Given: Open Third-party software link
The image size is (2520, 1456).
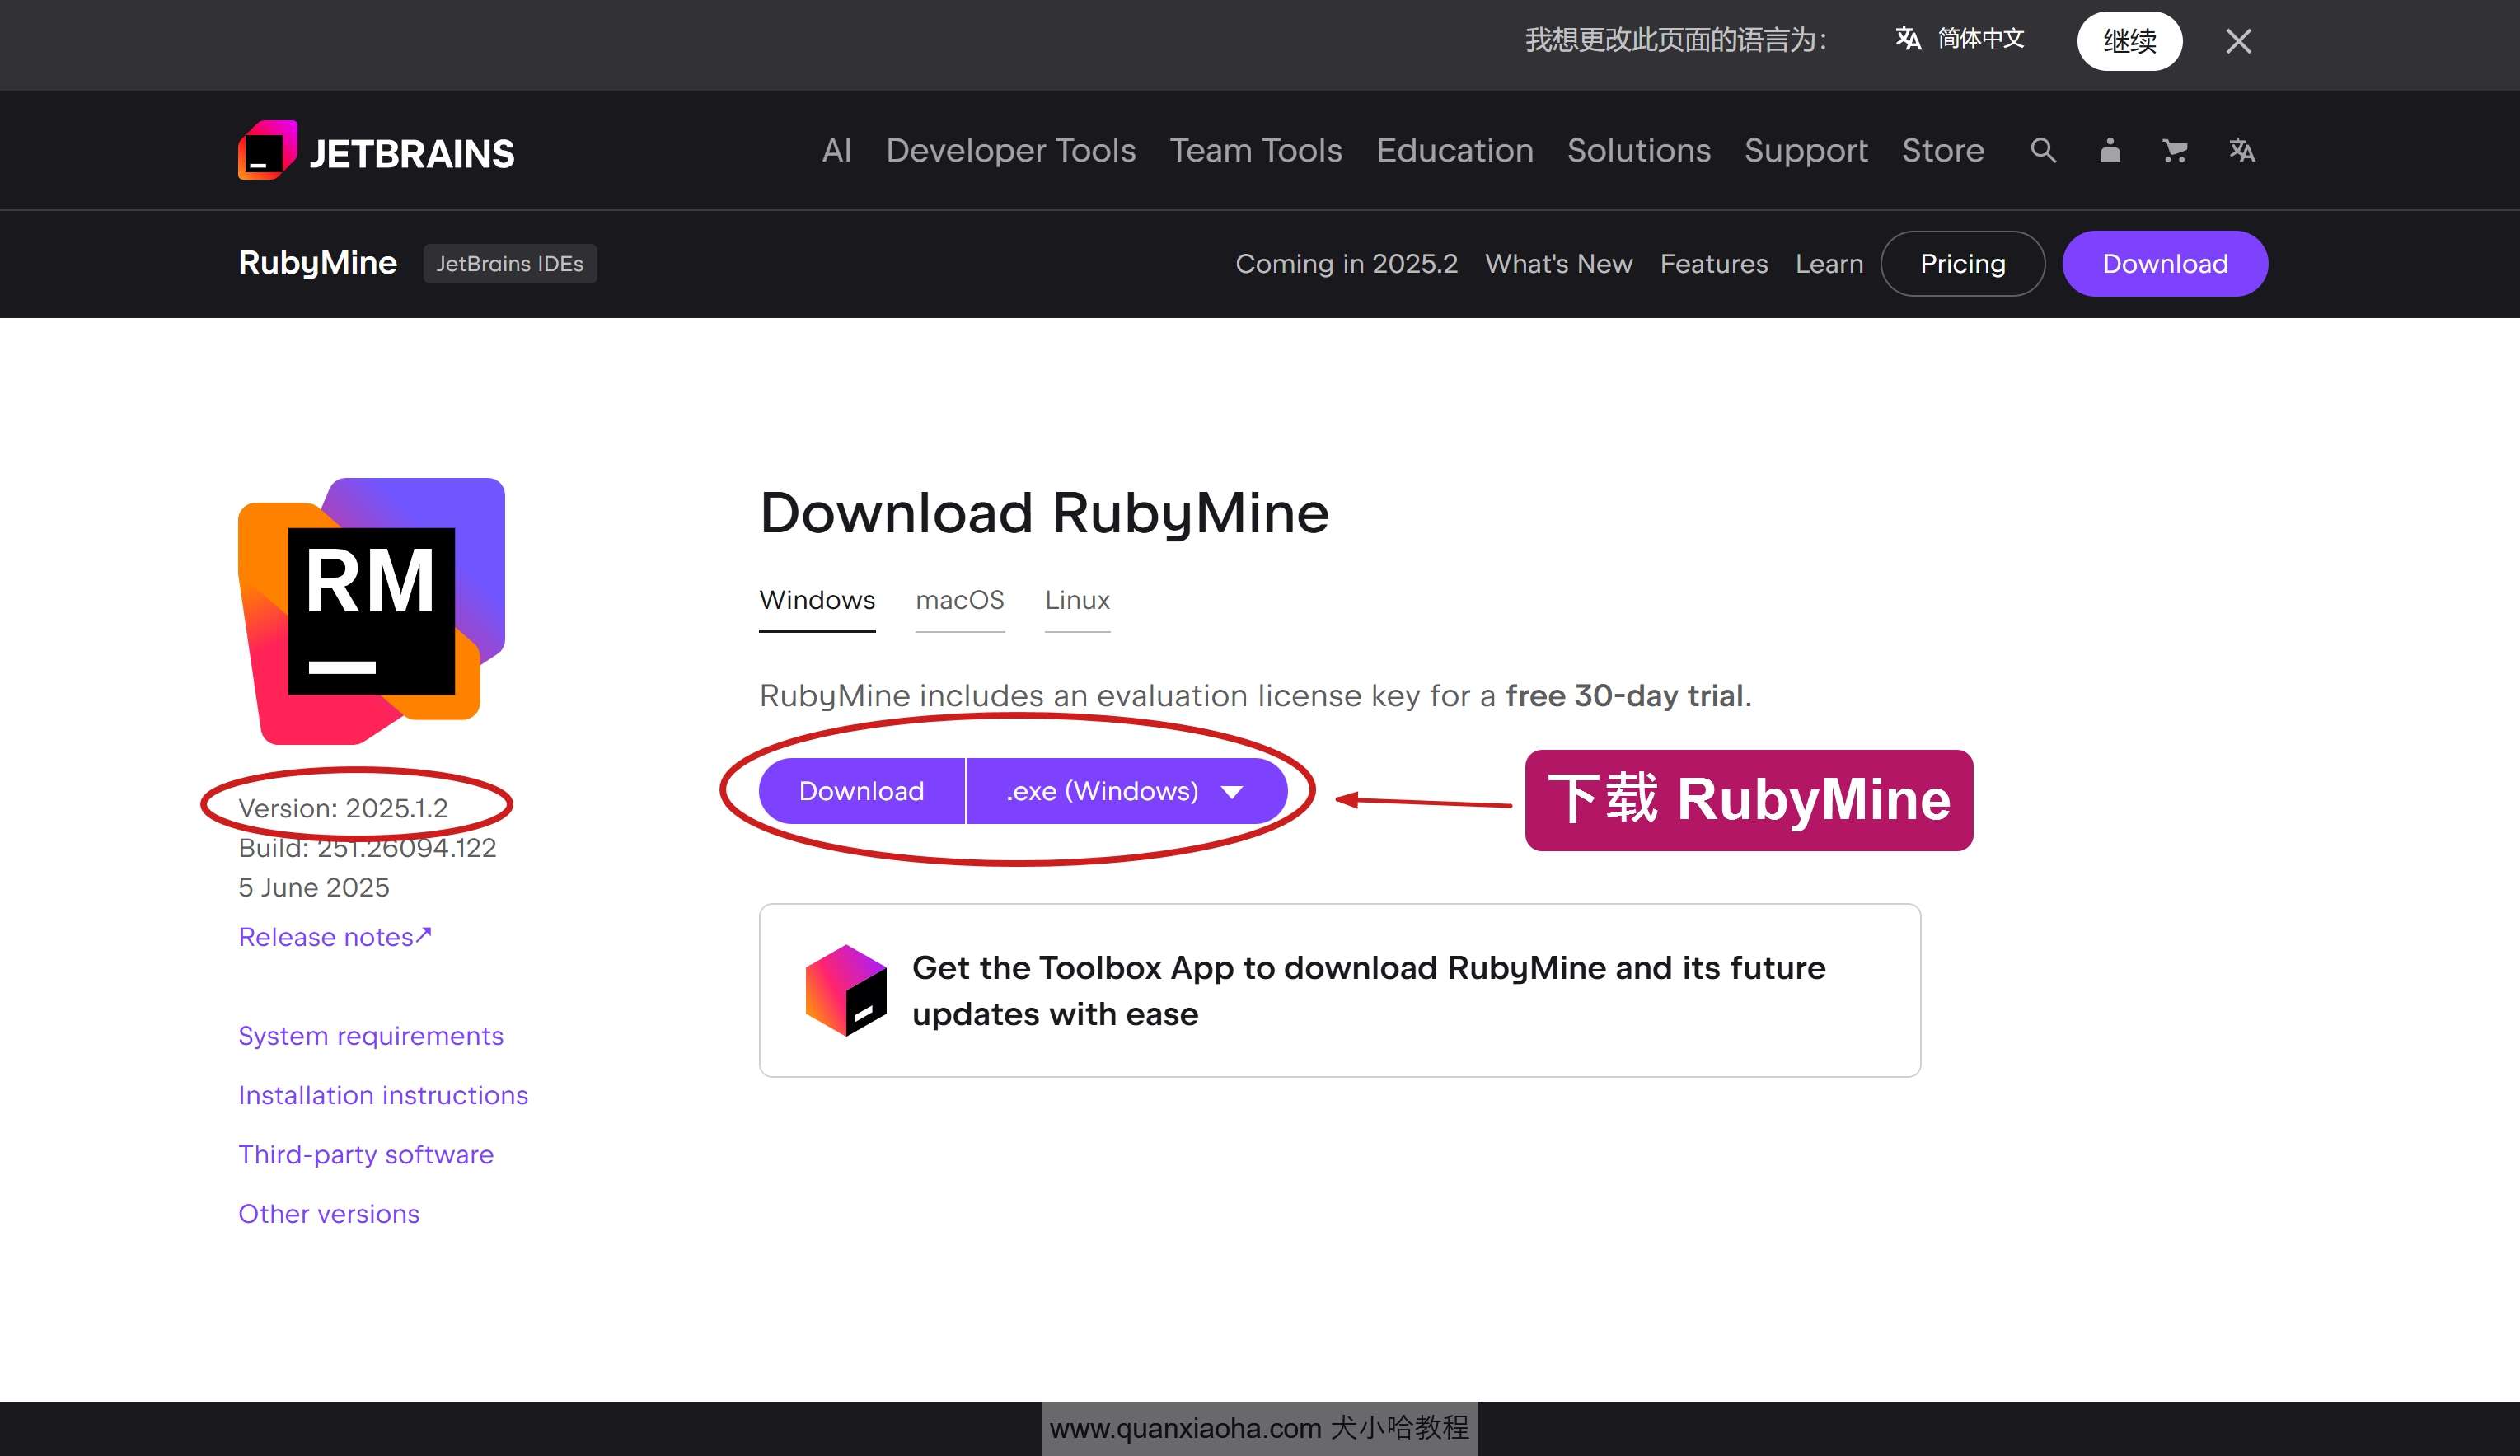Looking at the screenshot, I should 365,1154.
